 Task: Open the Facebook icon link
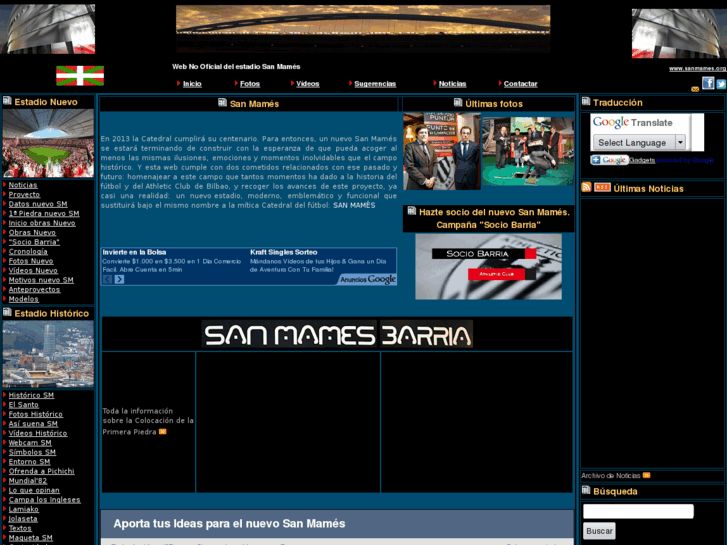click(708, 83)
